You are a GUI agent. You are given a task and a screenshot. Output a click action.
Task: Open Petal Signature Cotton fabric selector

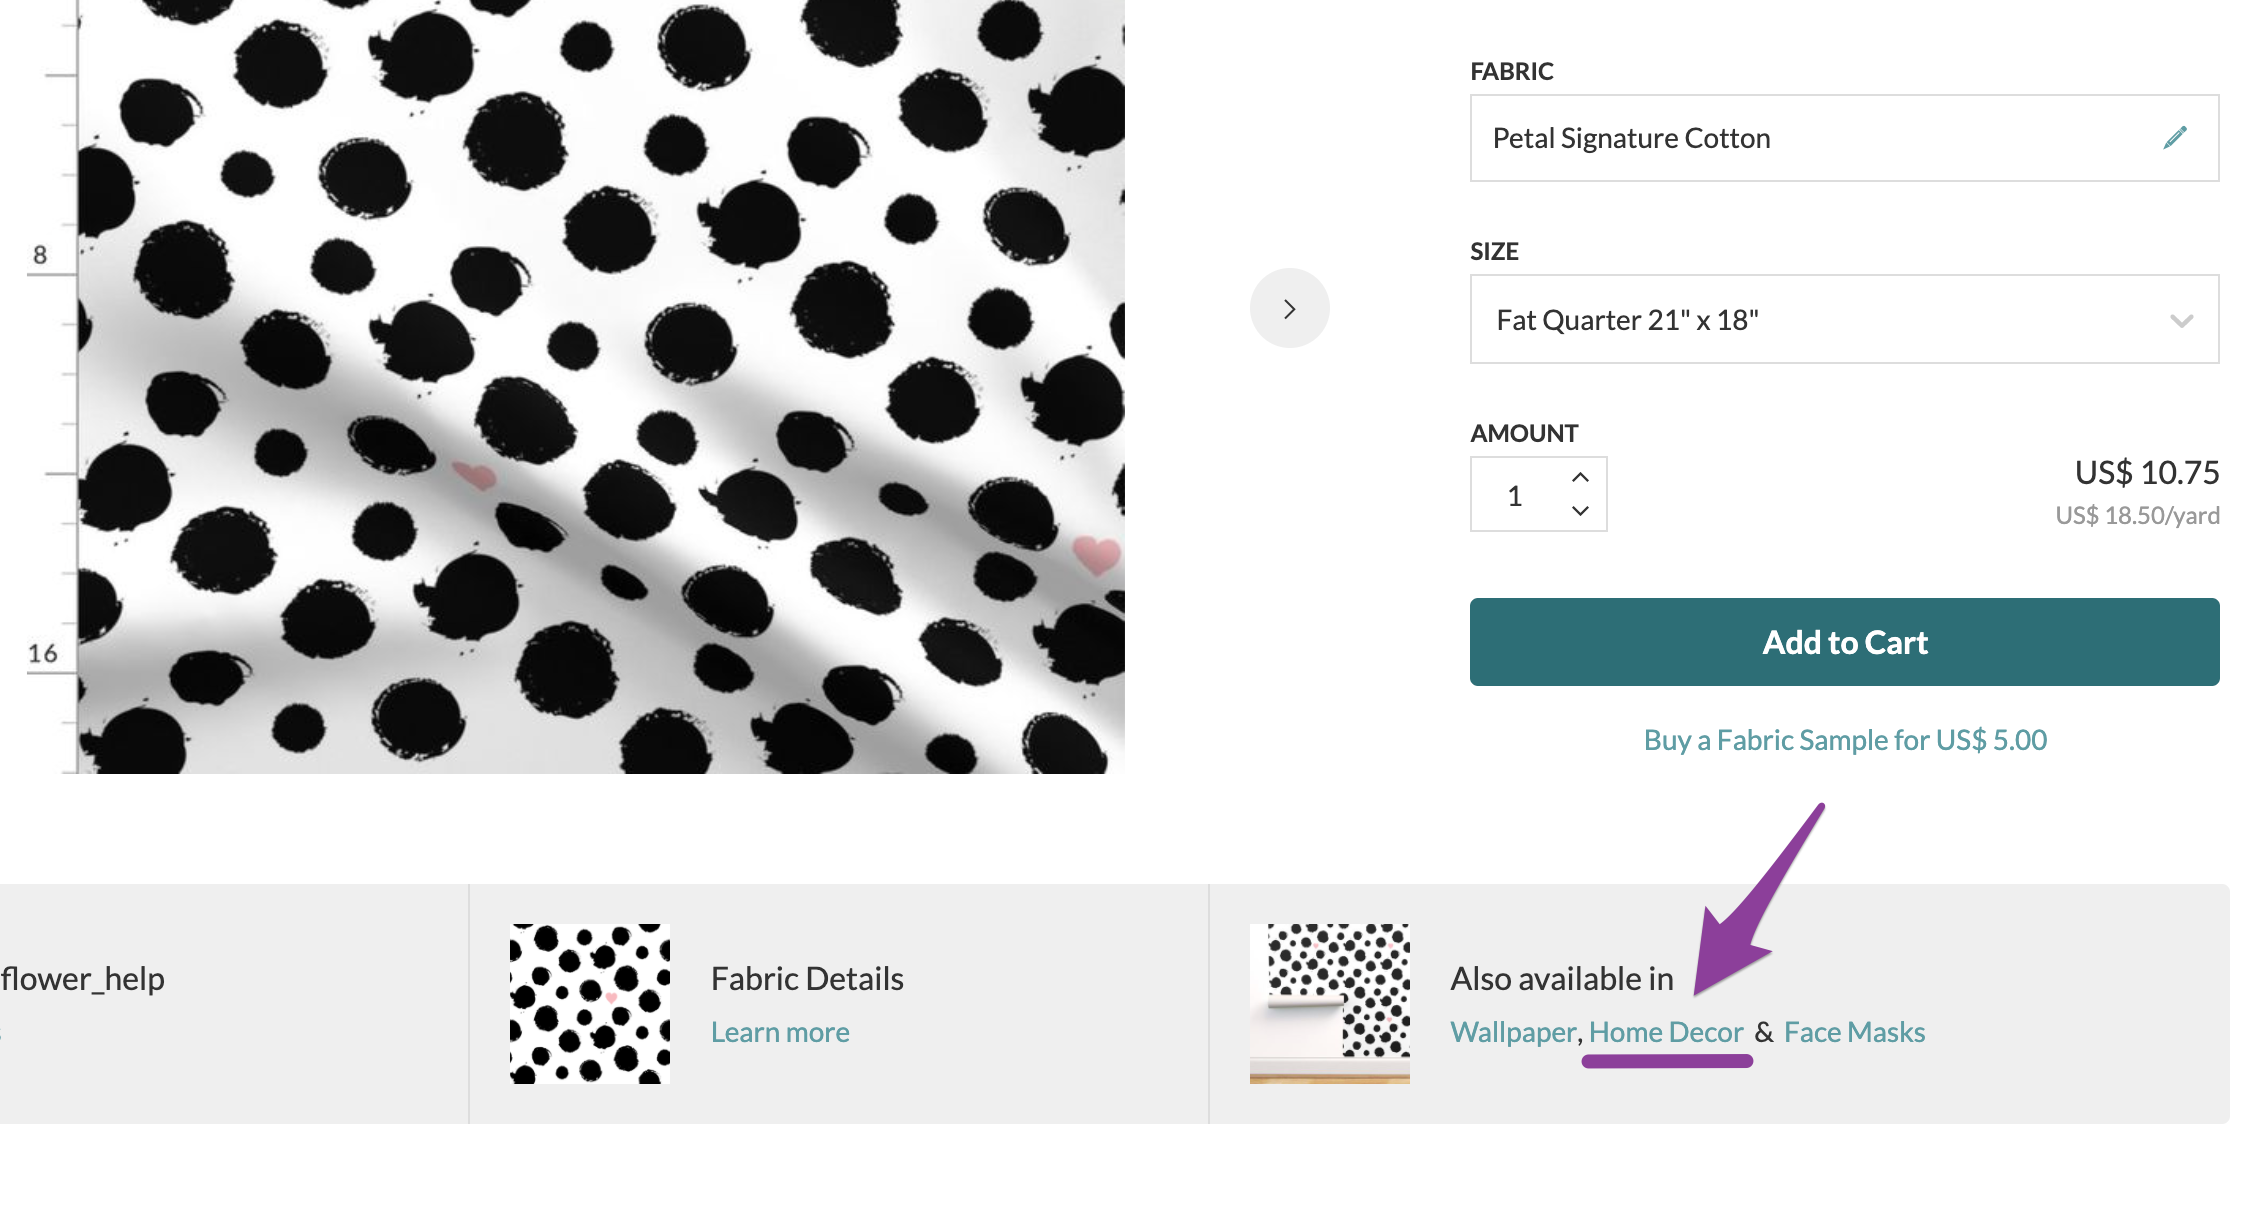tap(1844, 138)
